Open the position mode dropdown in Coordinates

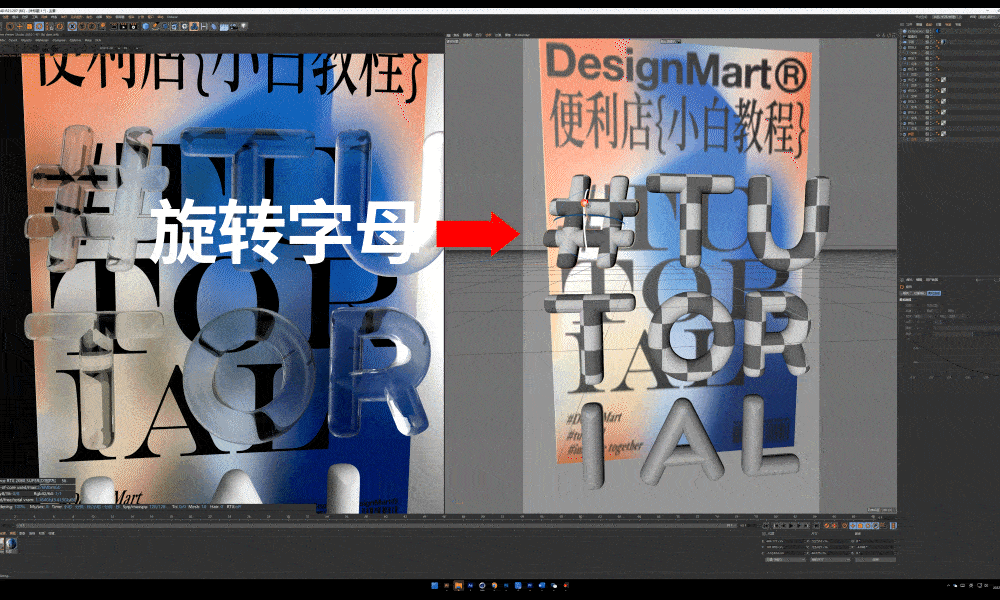pyautogui.click(x=786, y=560)
